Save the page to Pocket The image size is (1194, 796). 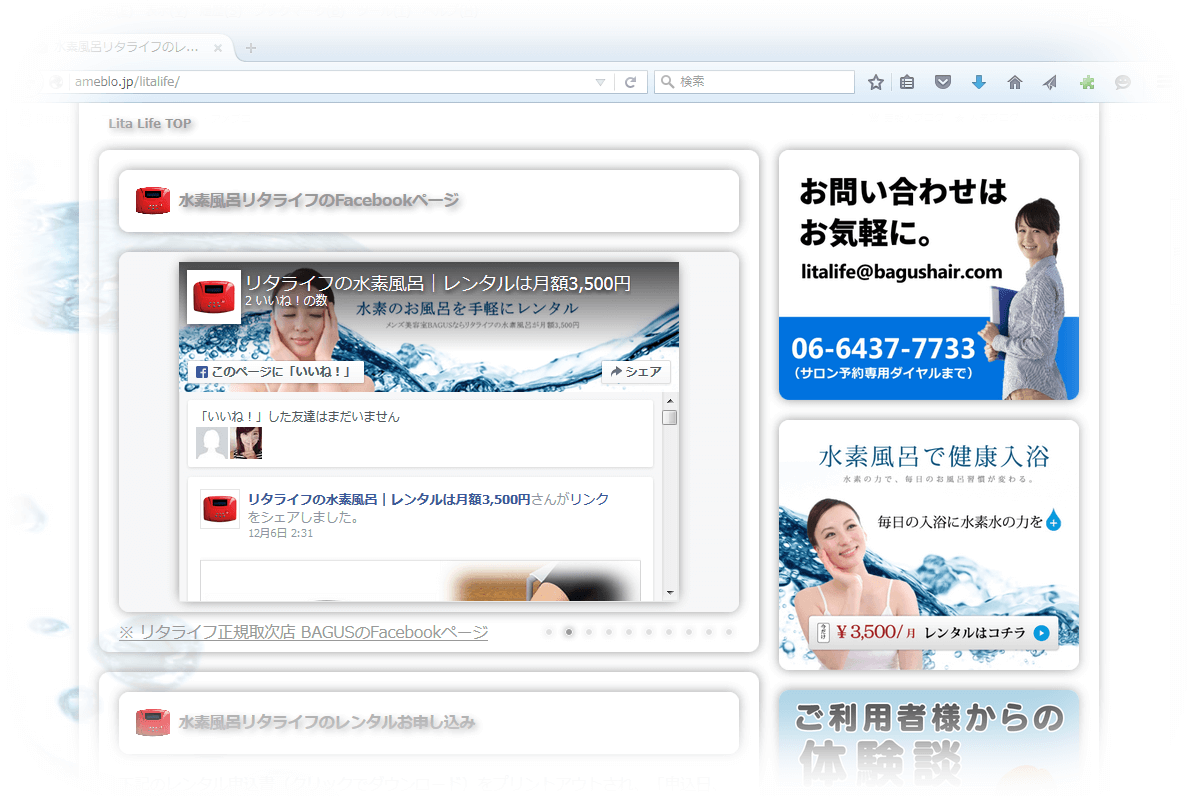coord(943,82)
